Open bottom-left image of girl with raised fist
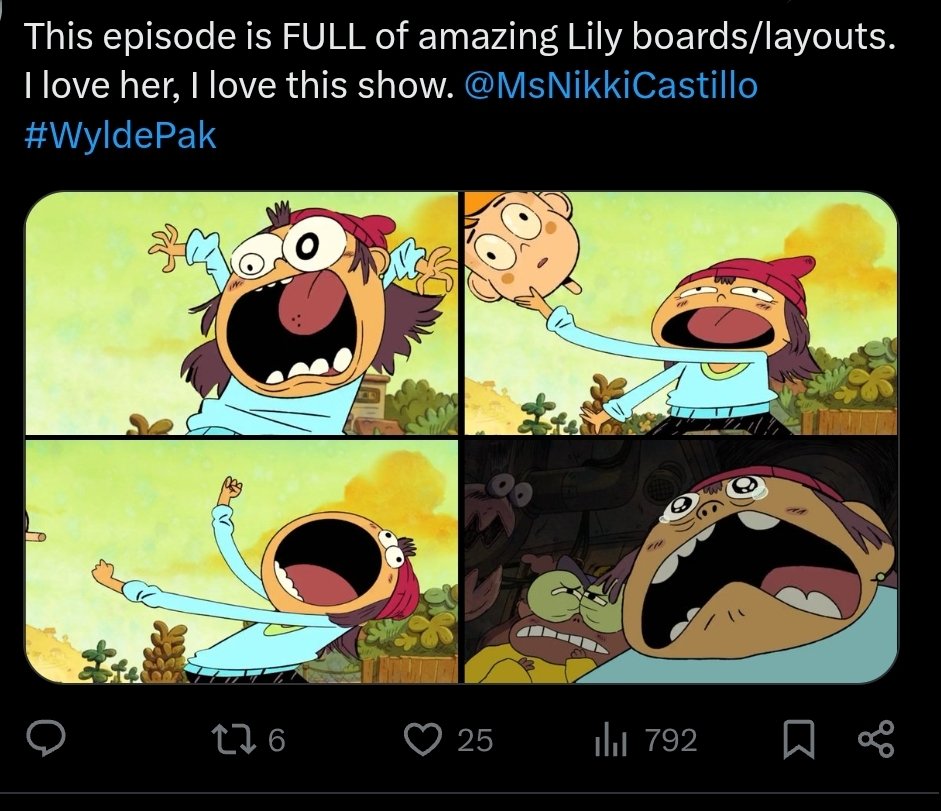Viewport: 941px width, 811px height. coord(241,561)
